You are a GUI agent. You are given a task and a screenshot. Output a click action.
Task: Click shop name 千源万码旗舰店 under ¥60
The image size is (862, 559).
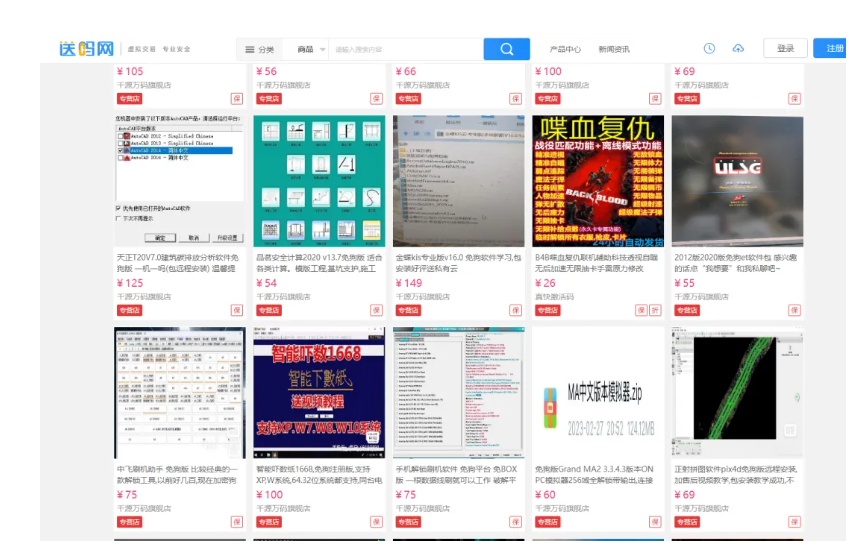562,508
